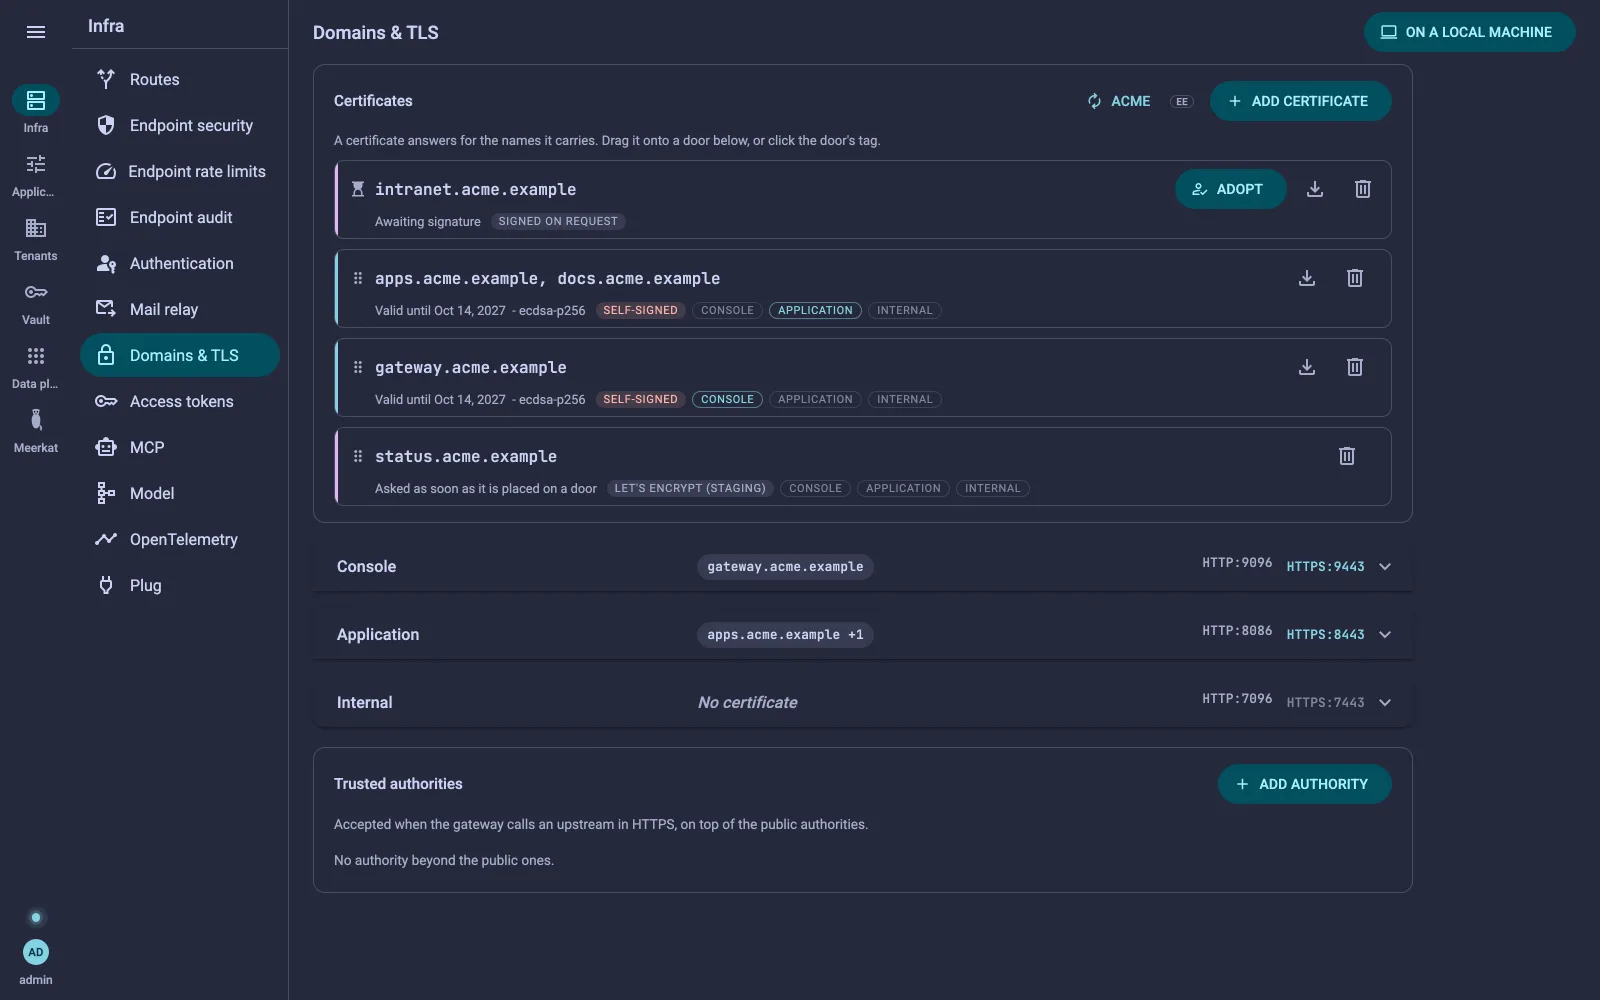Toggle INTERNAL tag on apps.acme.example certificate
1600x1000 pixels.
click(905, 311)
